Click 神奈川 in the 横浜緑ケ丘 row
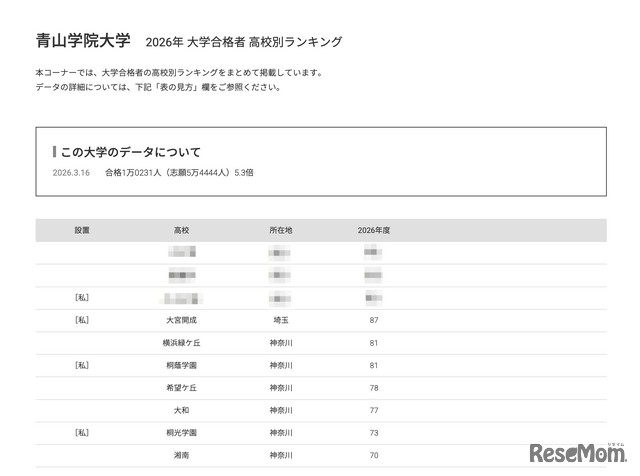Image resolution: width=640 pixels, height=476 pixels. click(281, 343)
